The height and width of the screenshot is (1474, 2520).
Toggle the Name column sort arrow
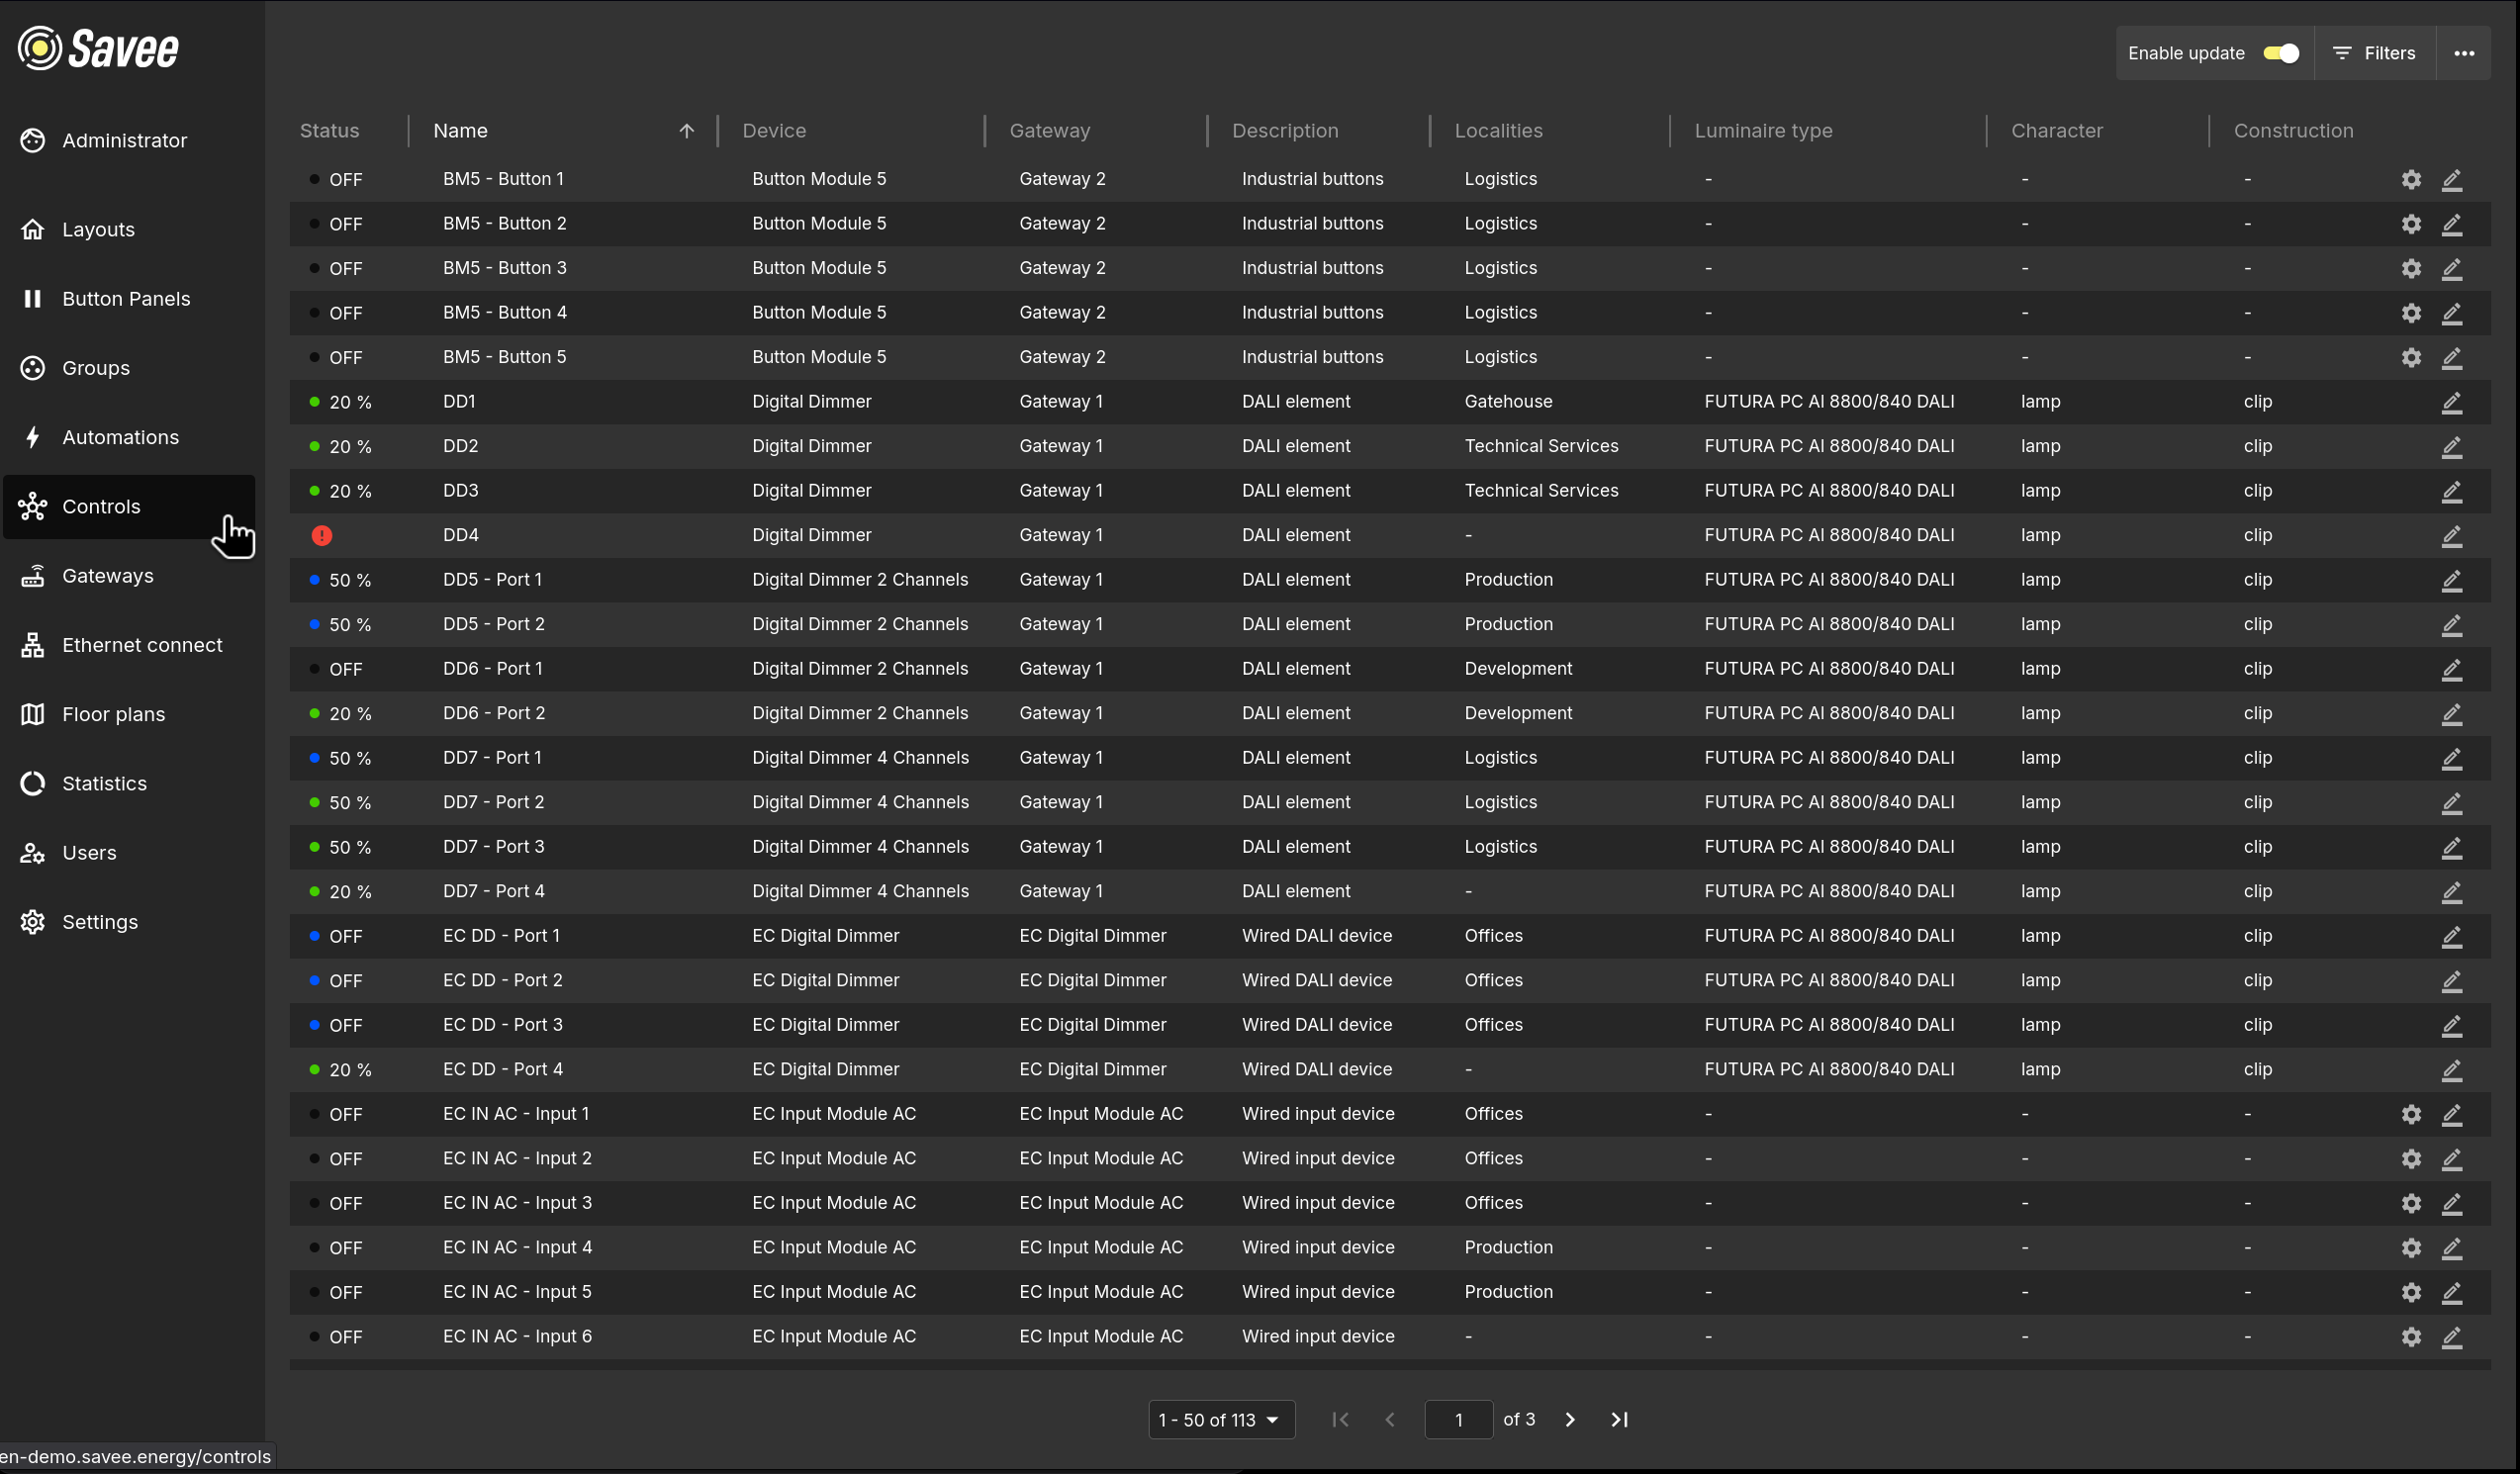[688, 131]
